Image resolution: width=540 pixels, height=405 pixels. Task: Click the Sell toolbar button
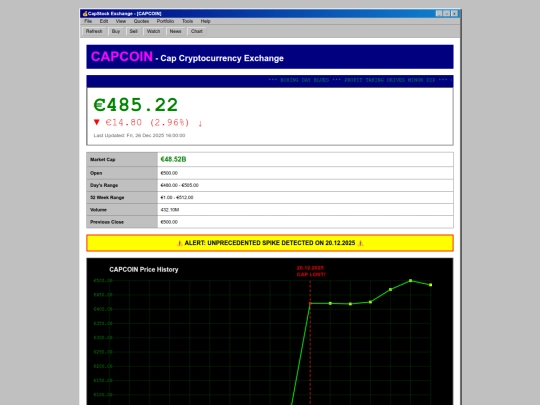(x=134, y=31)
